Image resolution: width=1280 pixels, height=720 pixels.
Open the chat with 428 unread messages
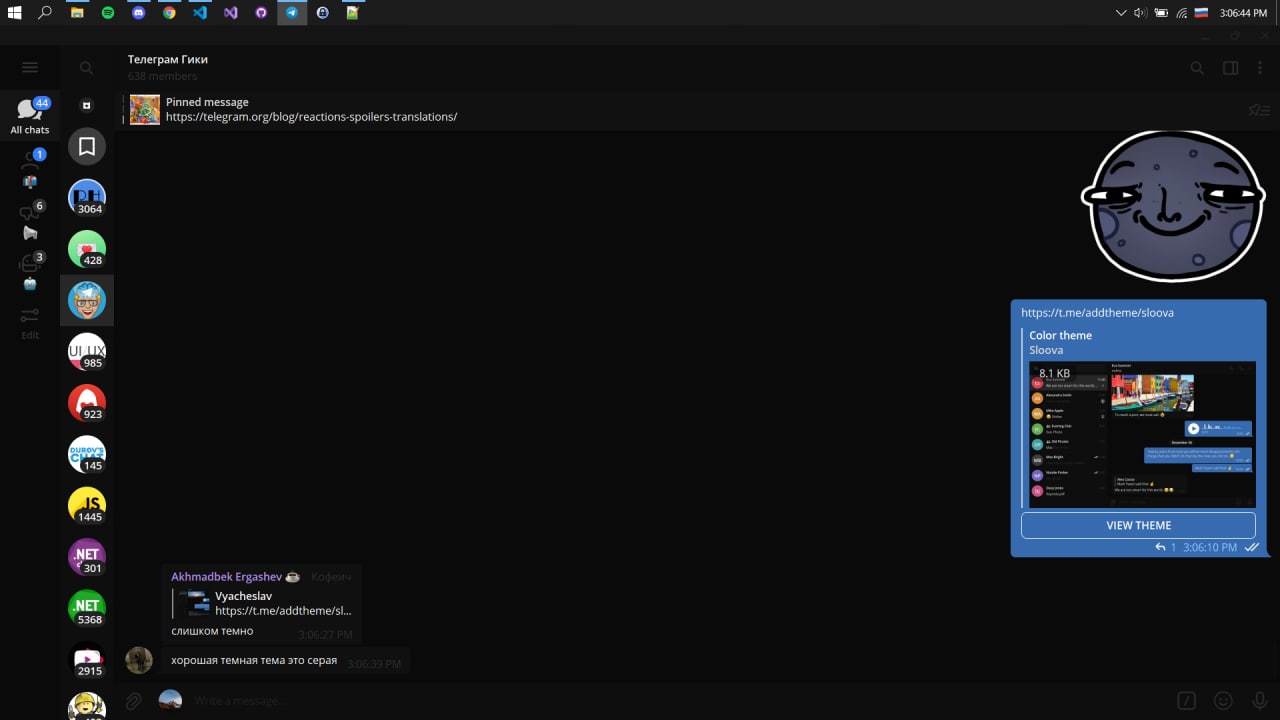(87, 249)
